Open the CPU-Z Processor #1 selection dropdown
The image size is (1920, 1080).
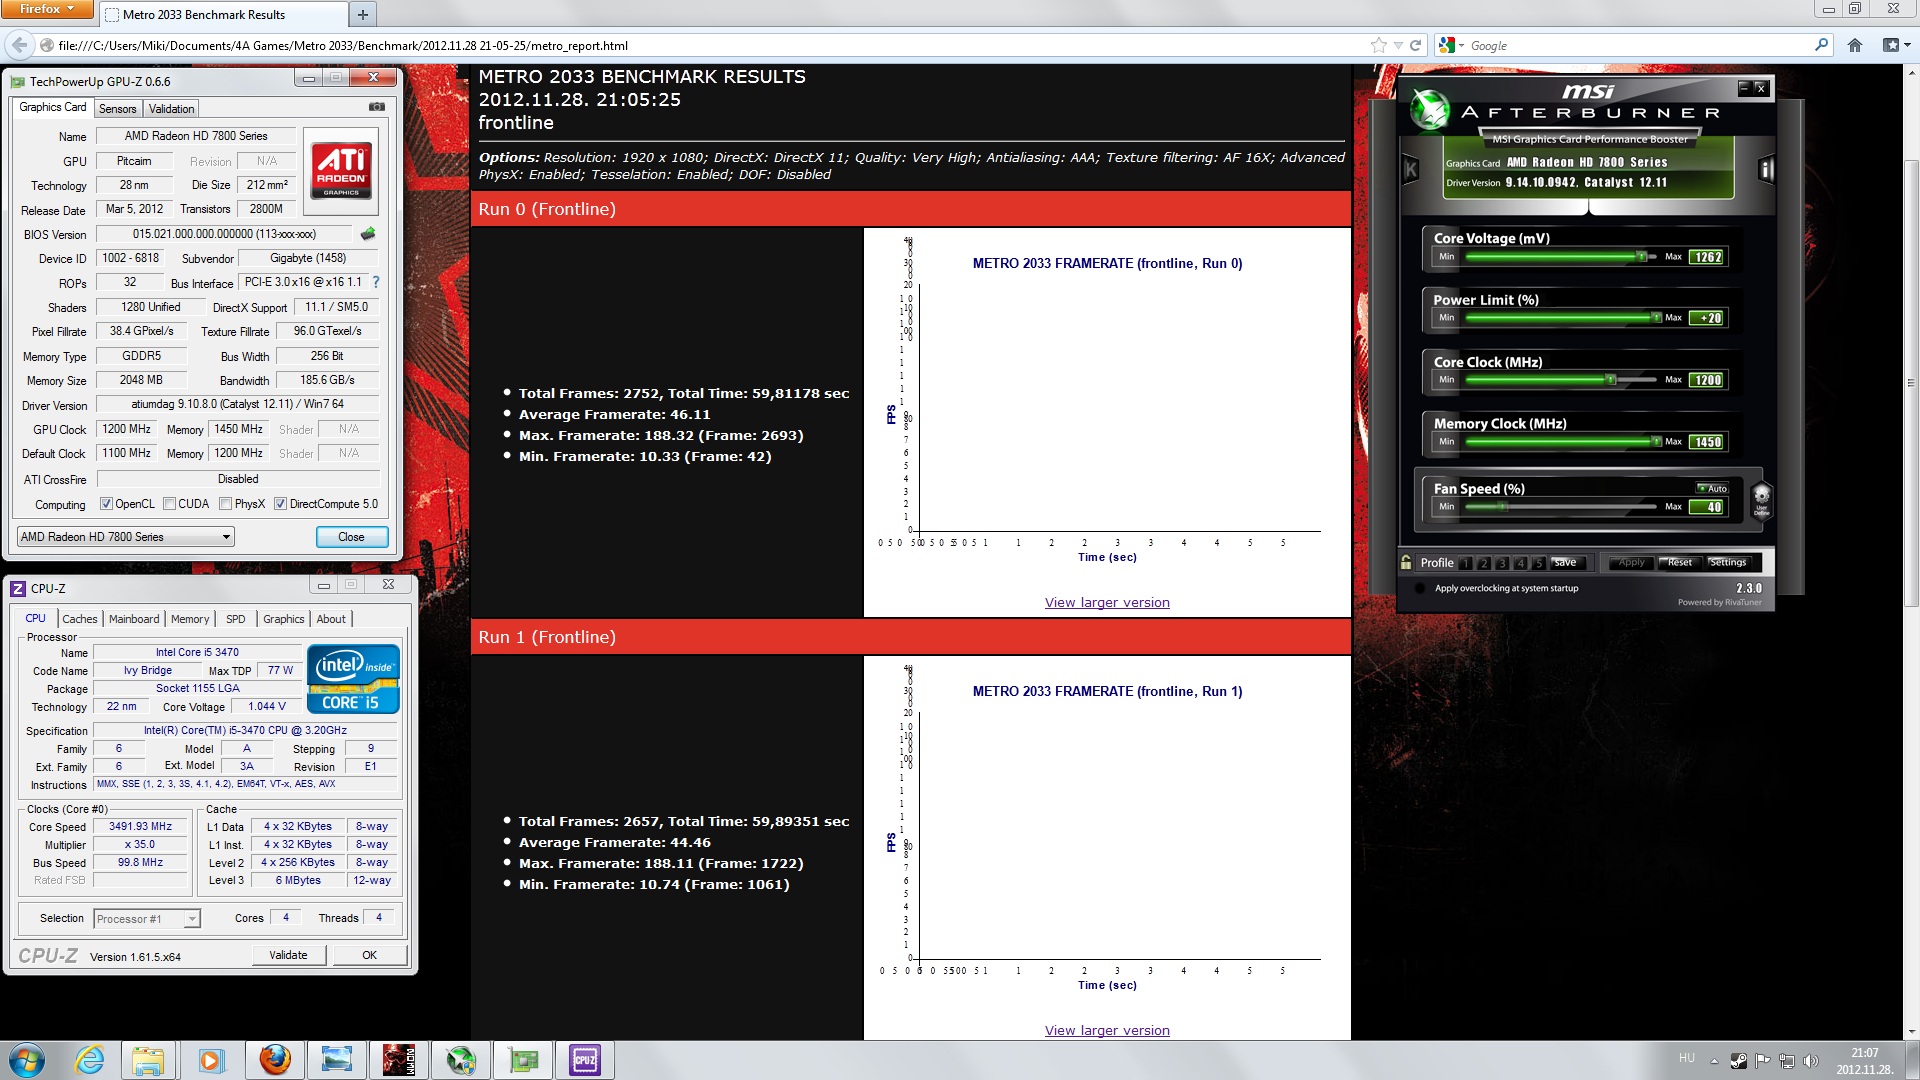coord(147,919)
